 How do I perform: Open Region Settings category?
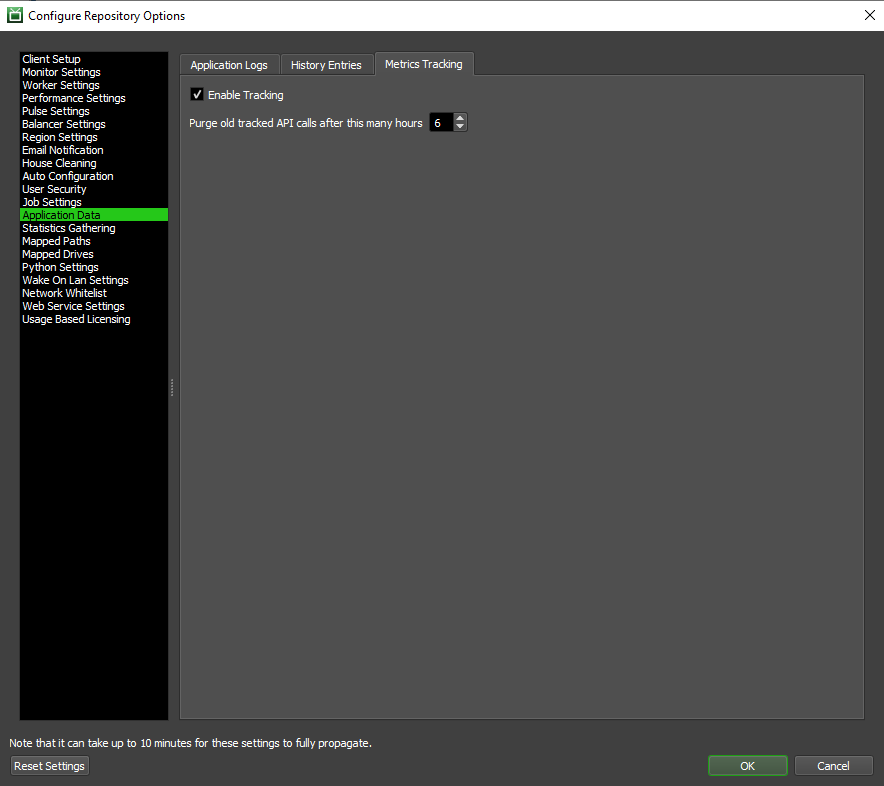(x=94, y=137)
